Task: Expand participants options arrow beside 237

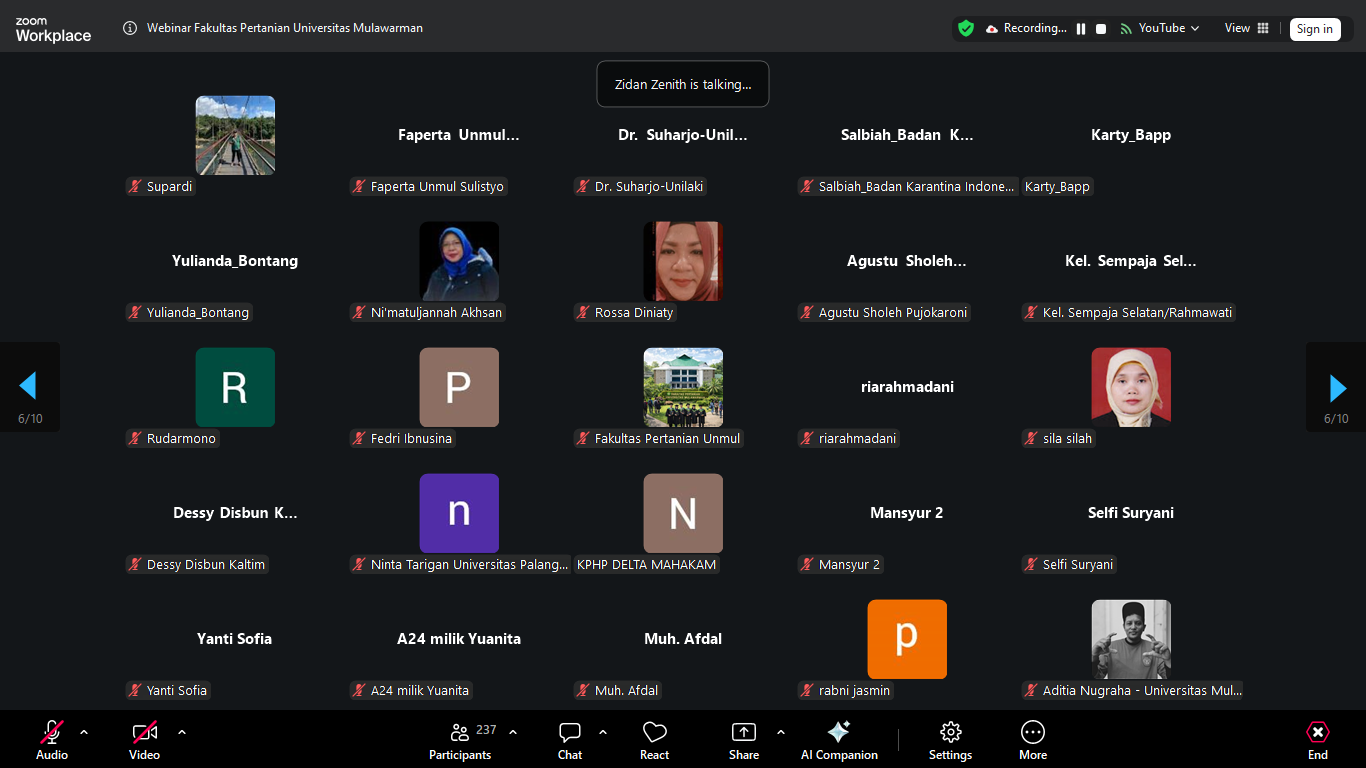Action: pos(513,732)
